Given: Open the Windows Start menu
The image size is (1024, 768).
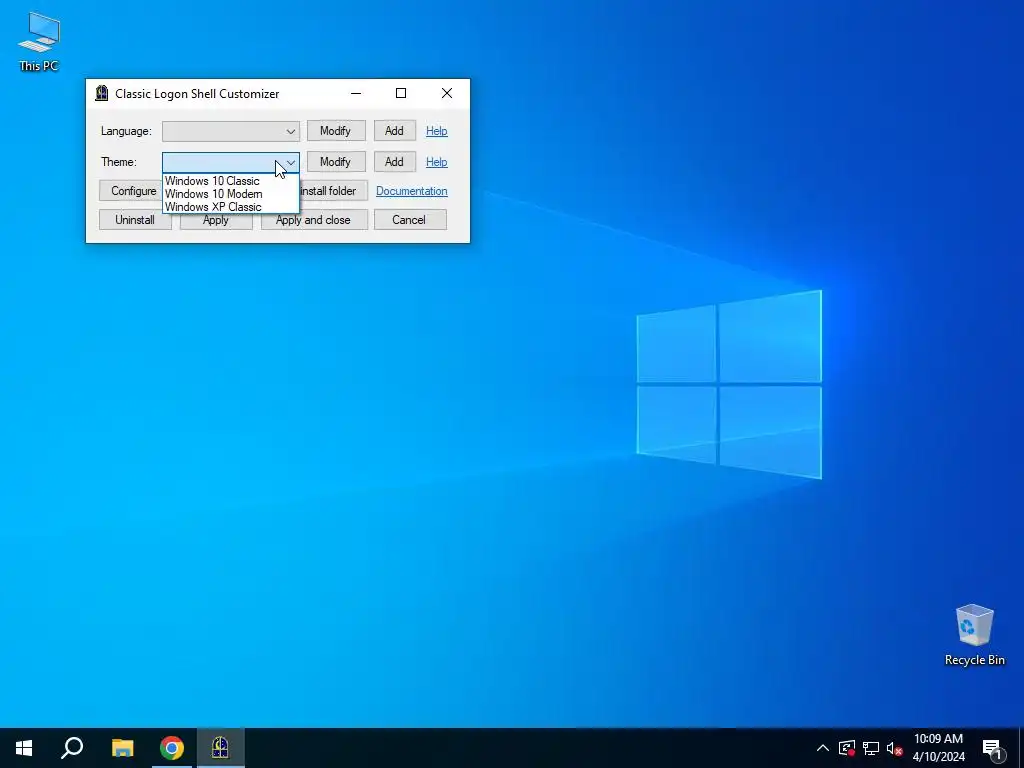Looking at the screenshot, I should [x=24, y=748].
